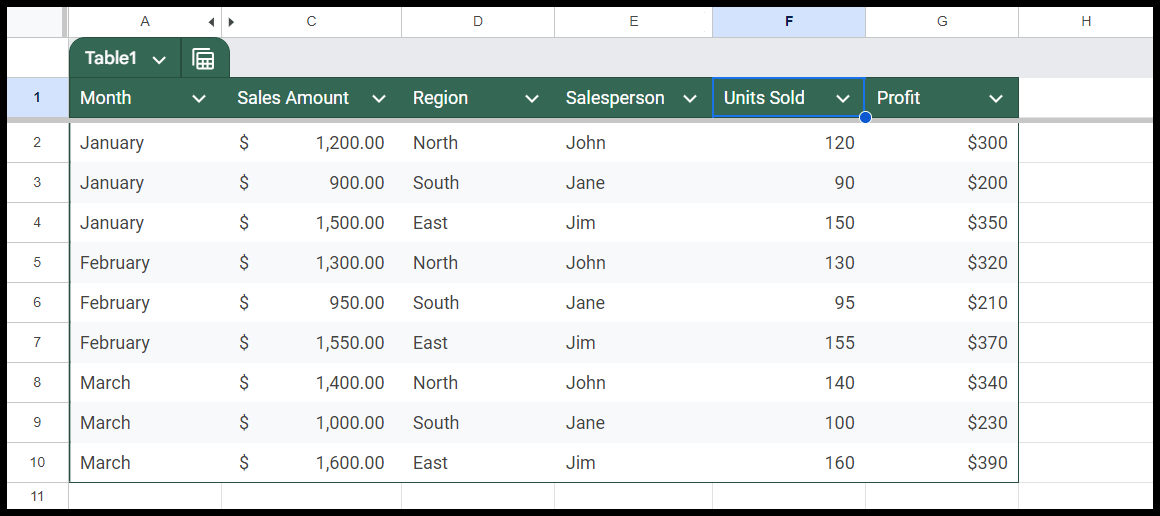Open the Month column filter dropdown

pos(199,98)
